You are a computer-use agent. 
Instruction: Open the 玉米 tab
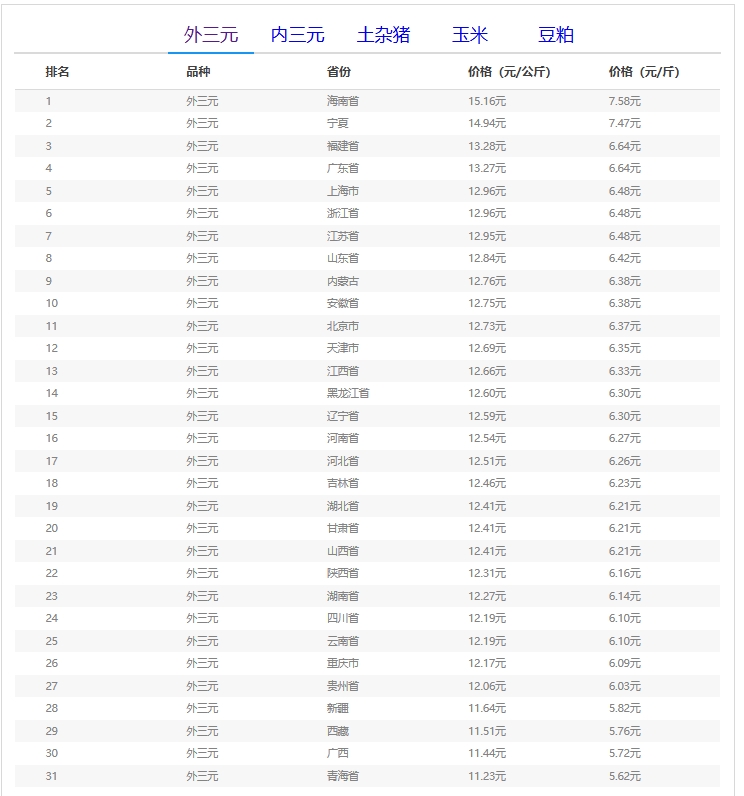[470, 35]
